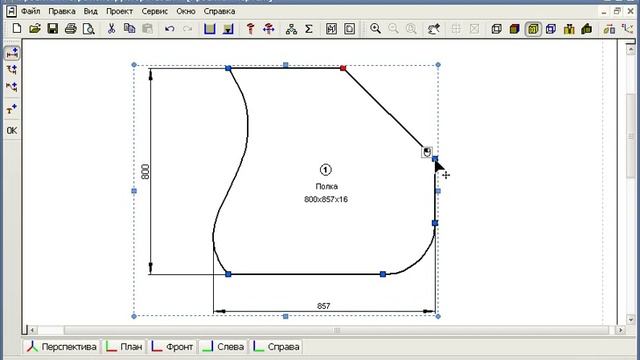Open the project structure tree icon
The image size is (640, 360).
pyautogui.click(x=291, y=29)
